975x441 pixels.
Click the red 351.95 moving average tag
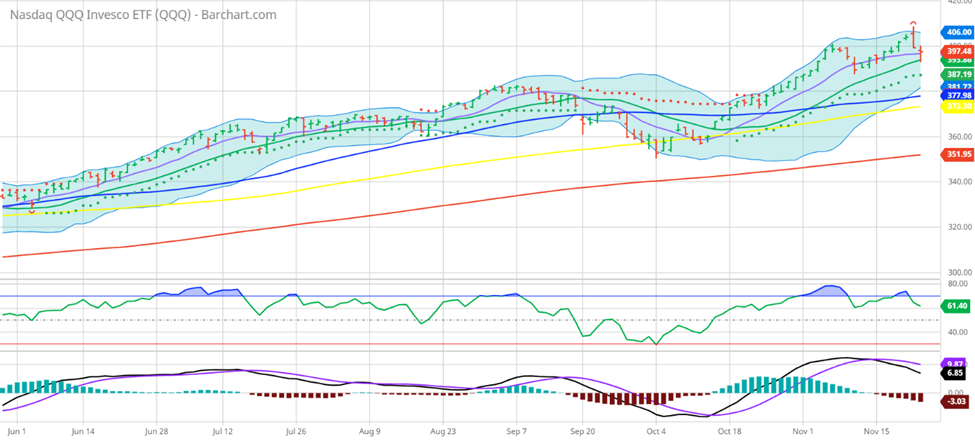pos(958,154)
